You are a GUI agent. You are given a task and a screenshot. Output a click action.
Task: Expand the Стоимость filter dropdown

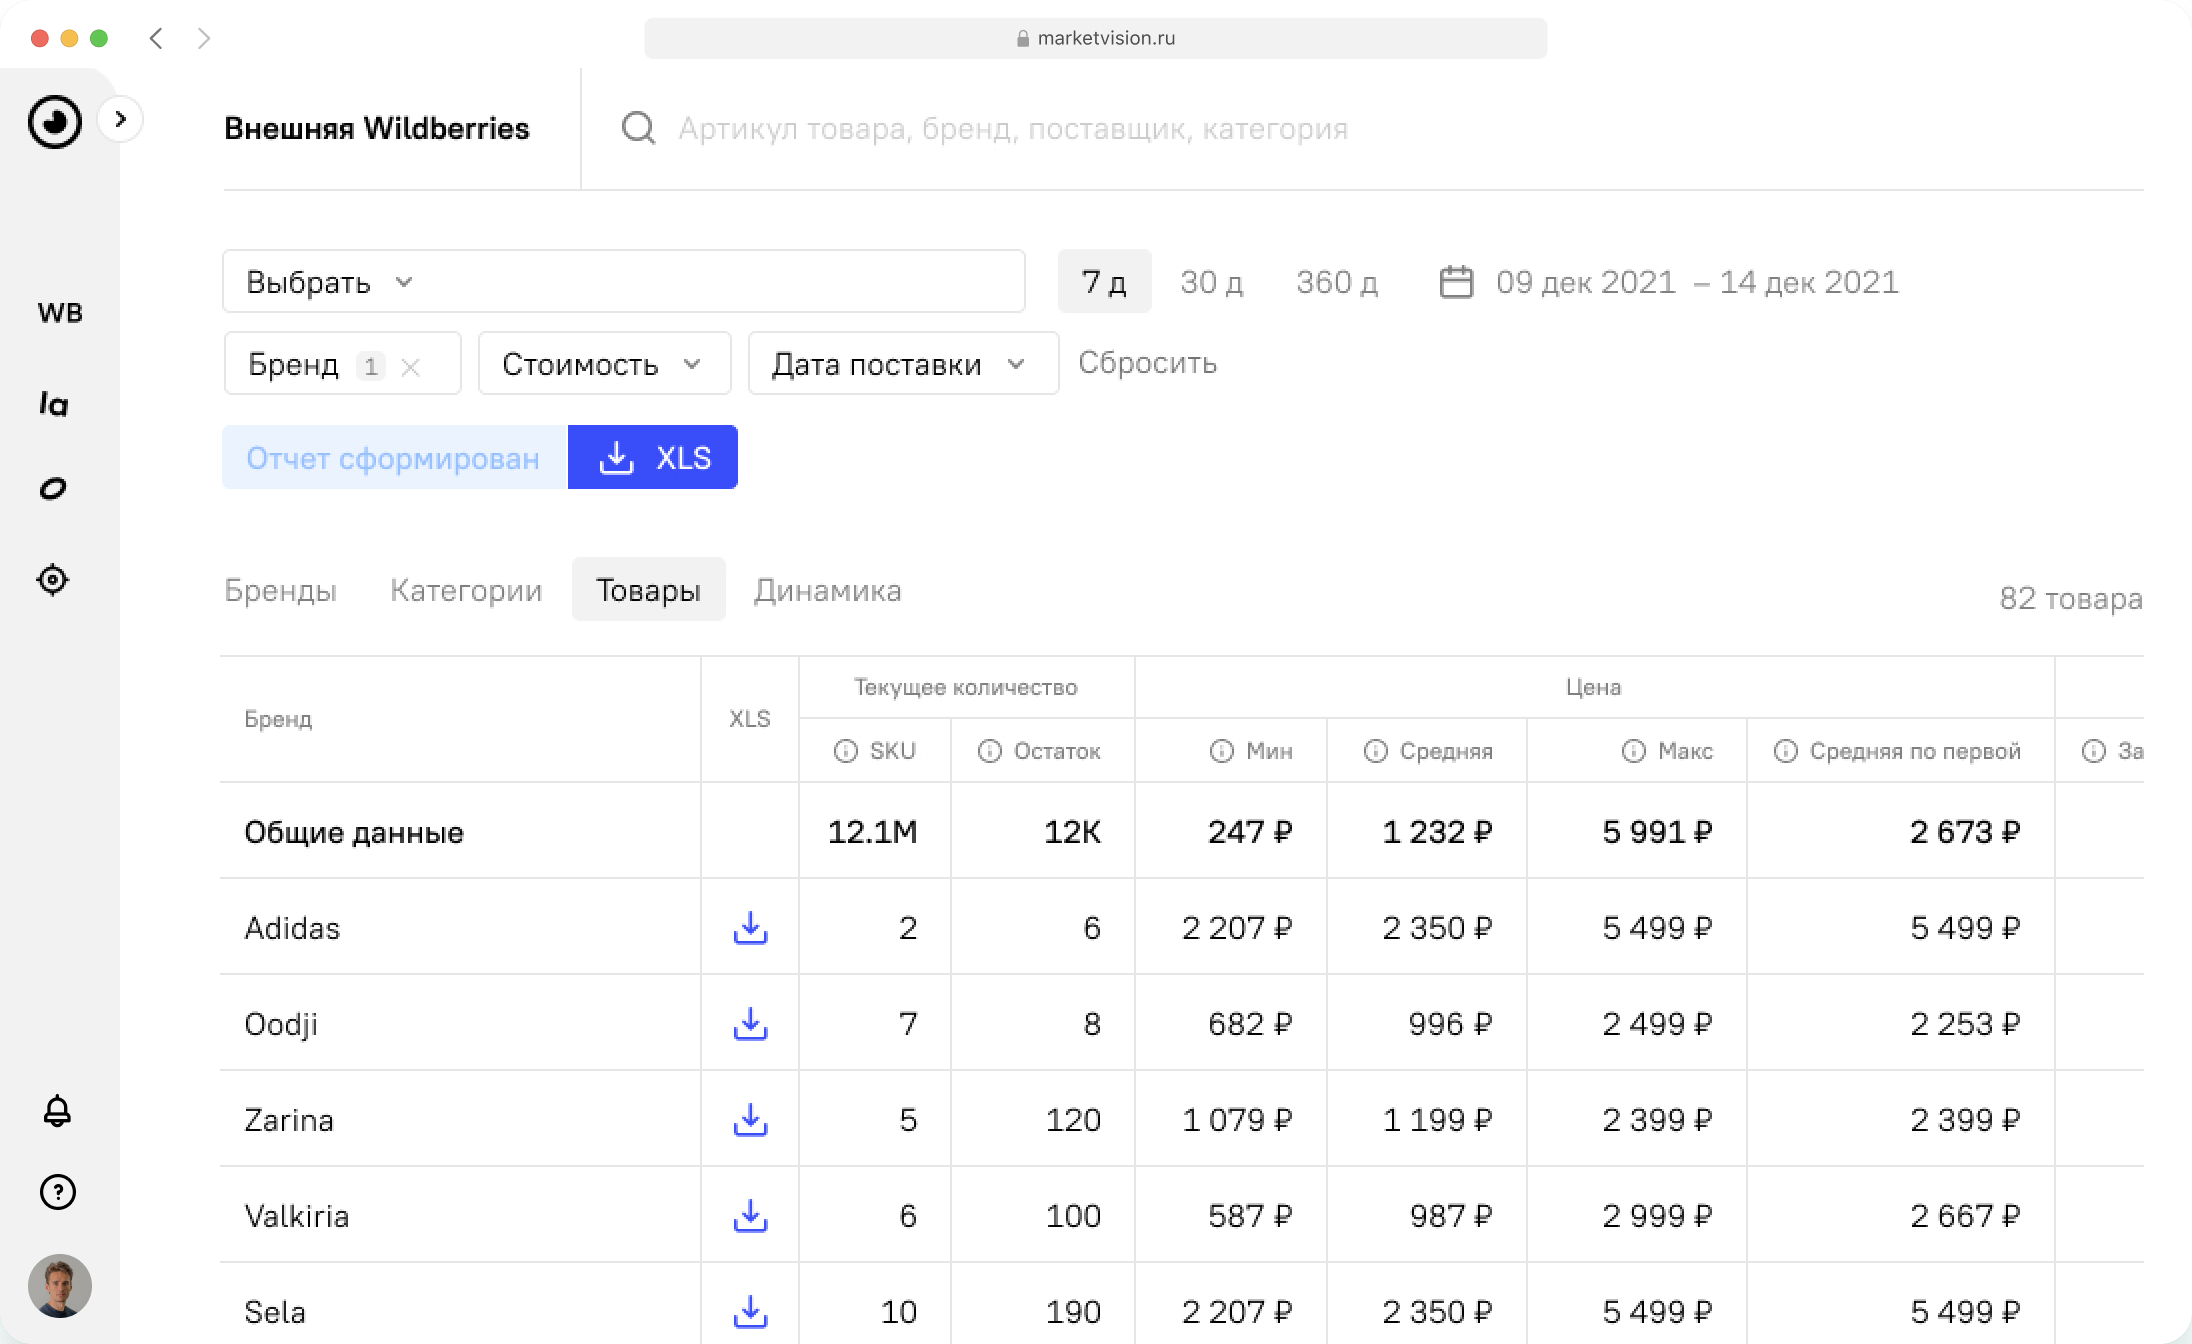click(603, 364)
